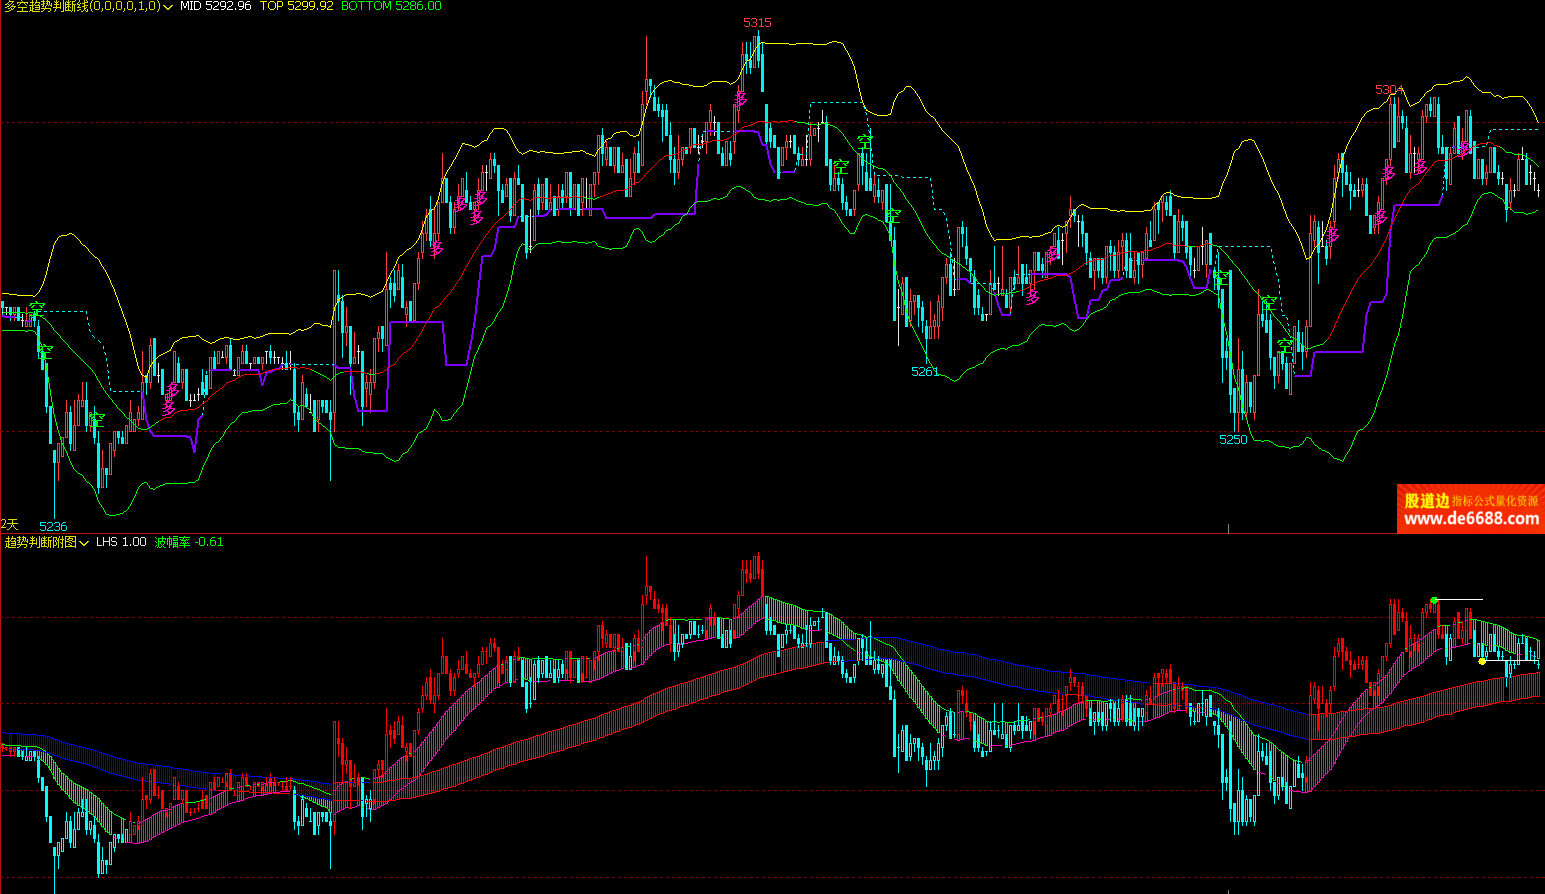Click the 2天 period label

[10, 524]
